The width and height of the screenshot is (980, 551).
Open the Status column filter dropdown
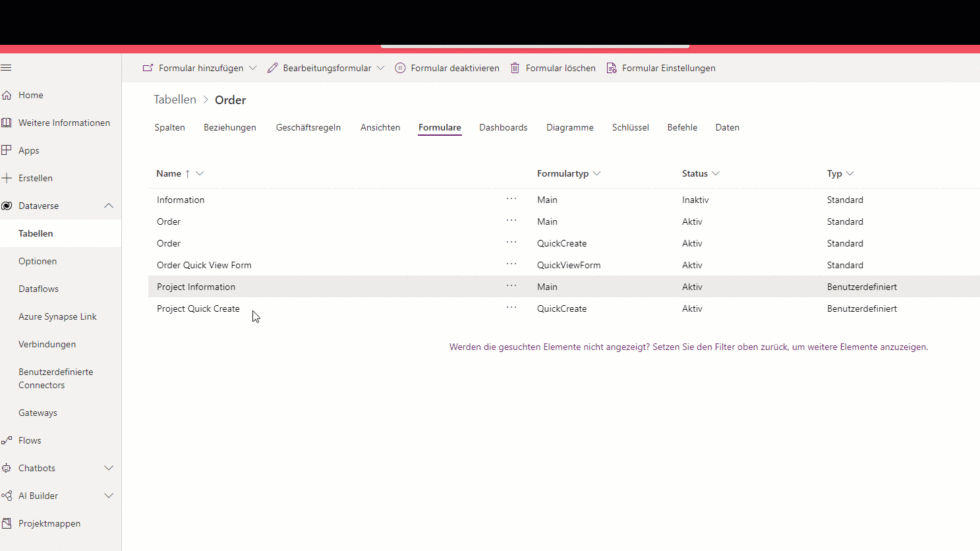[716, 174]
